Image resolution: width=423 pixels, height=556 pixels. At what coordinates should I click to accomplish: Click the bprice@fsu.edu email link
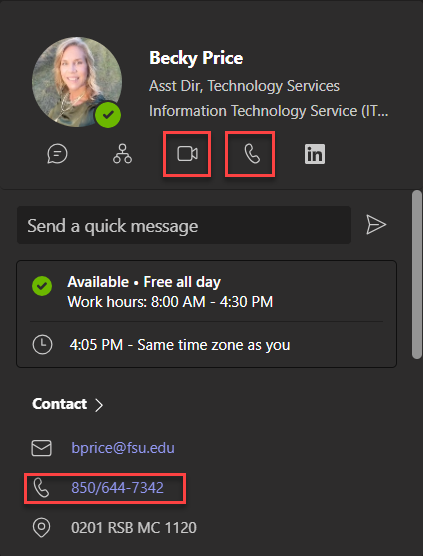(123, 448)
